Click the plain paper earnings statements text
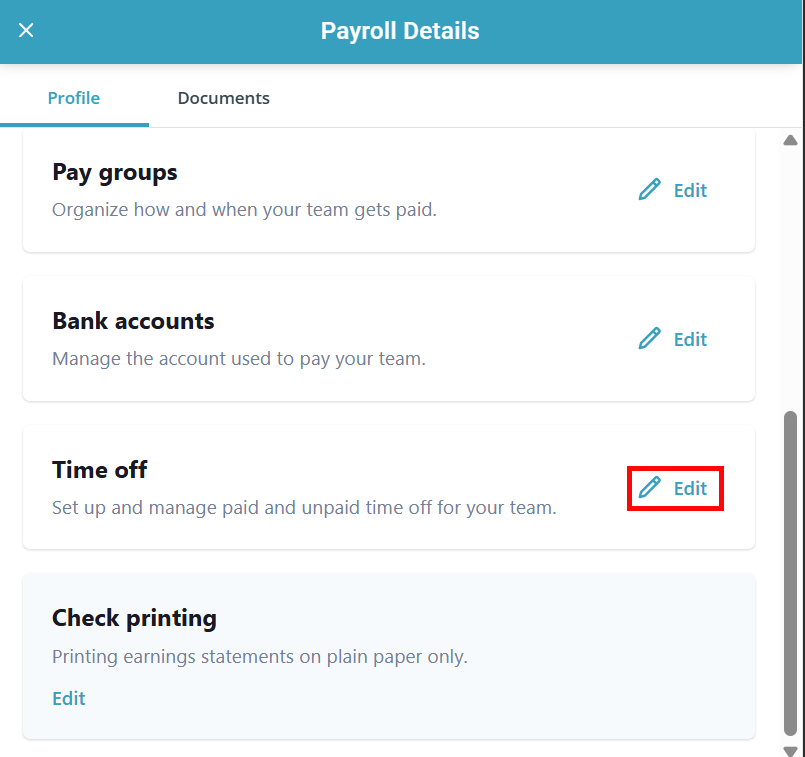 tap(260, 657)
